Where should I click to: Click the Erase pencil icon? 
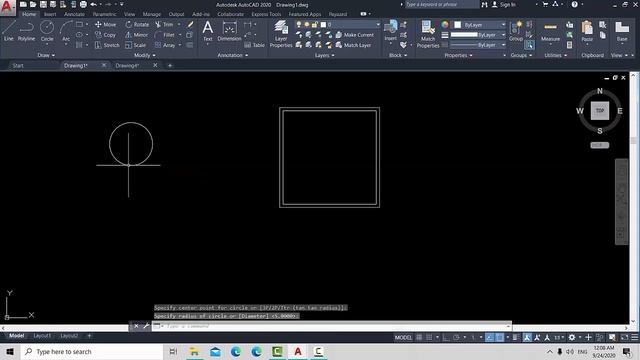(x=190, y=24)
